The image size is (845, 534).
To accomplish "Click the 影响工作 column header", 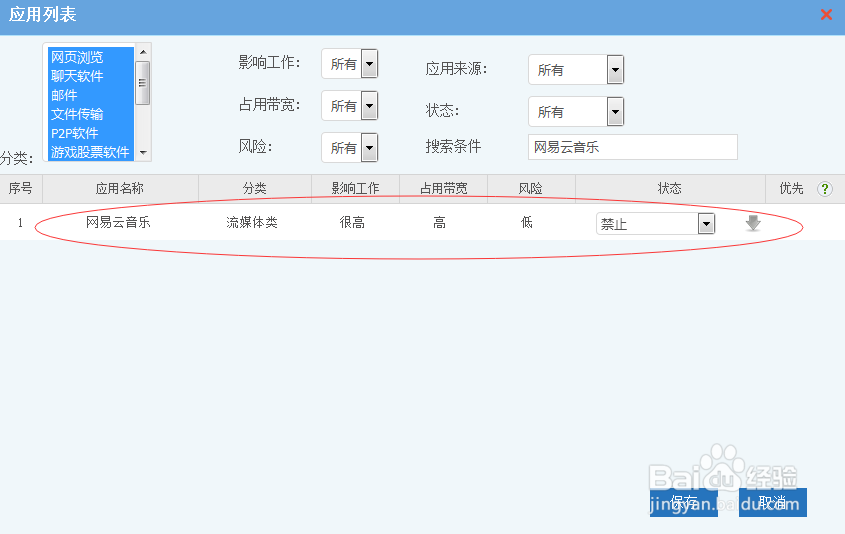I will click(355, 189).
